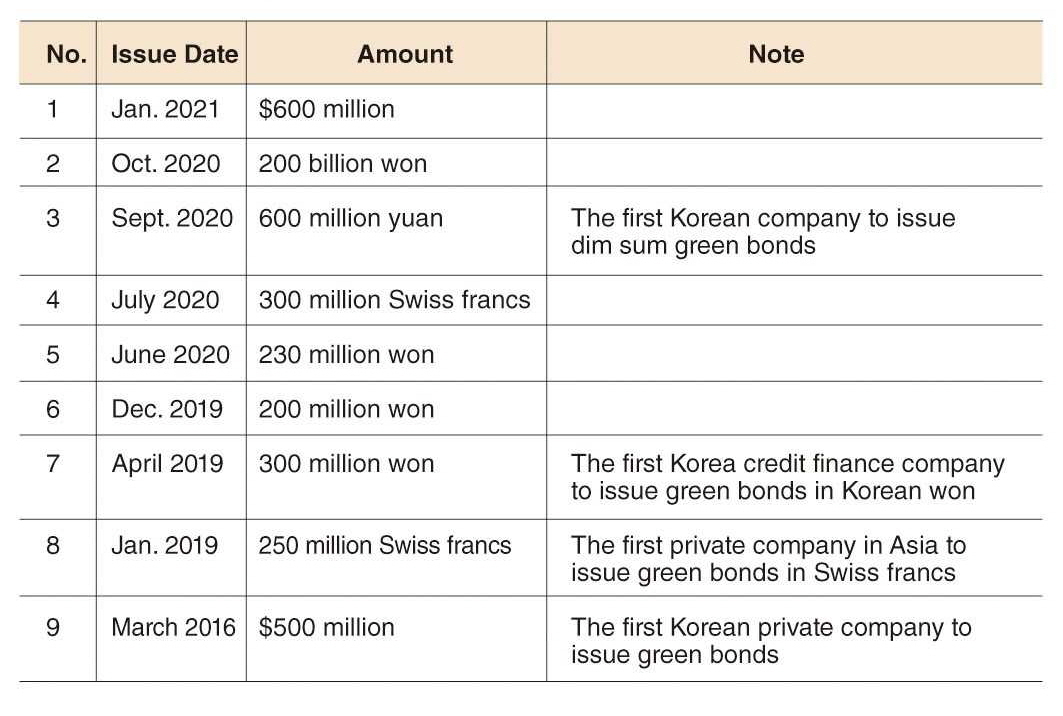Select the Korea credit finance company note
This screenshot has height=716, width=1063.
[787, 477]
